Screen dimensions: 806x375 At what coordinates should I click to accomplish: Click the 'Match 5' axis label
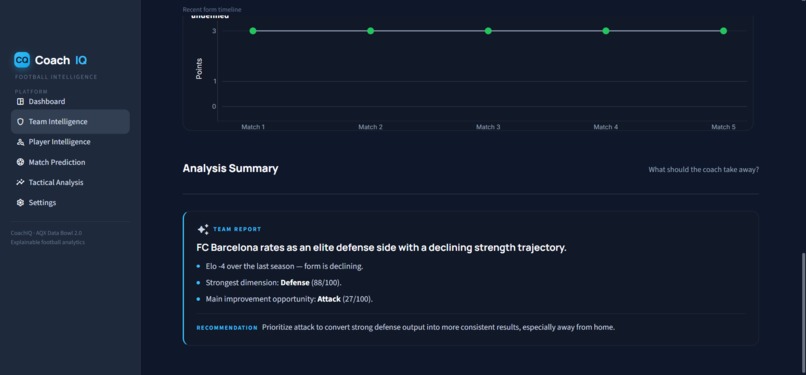[x=723, y=127]
